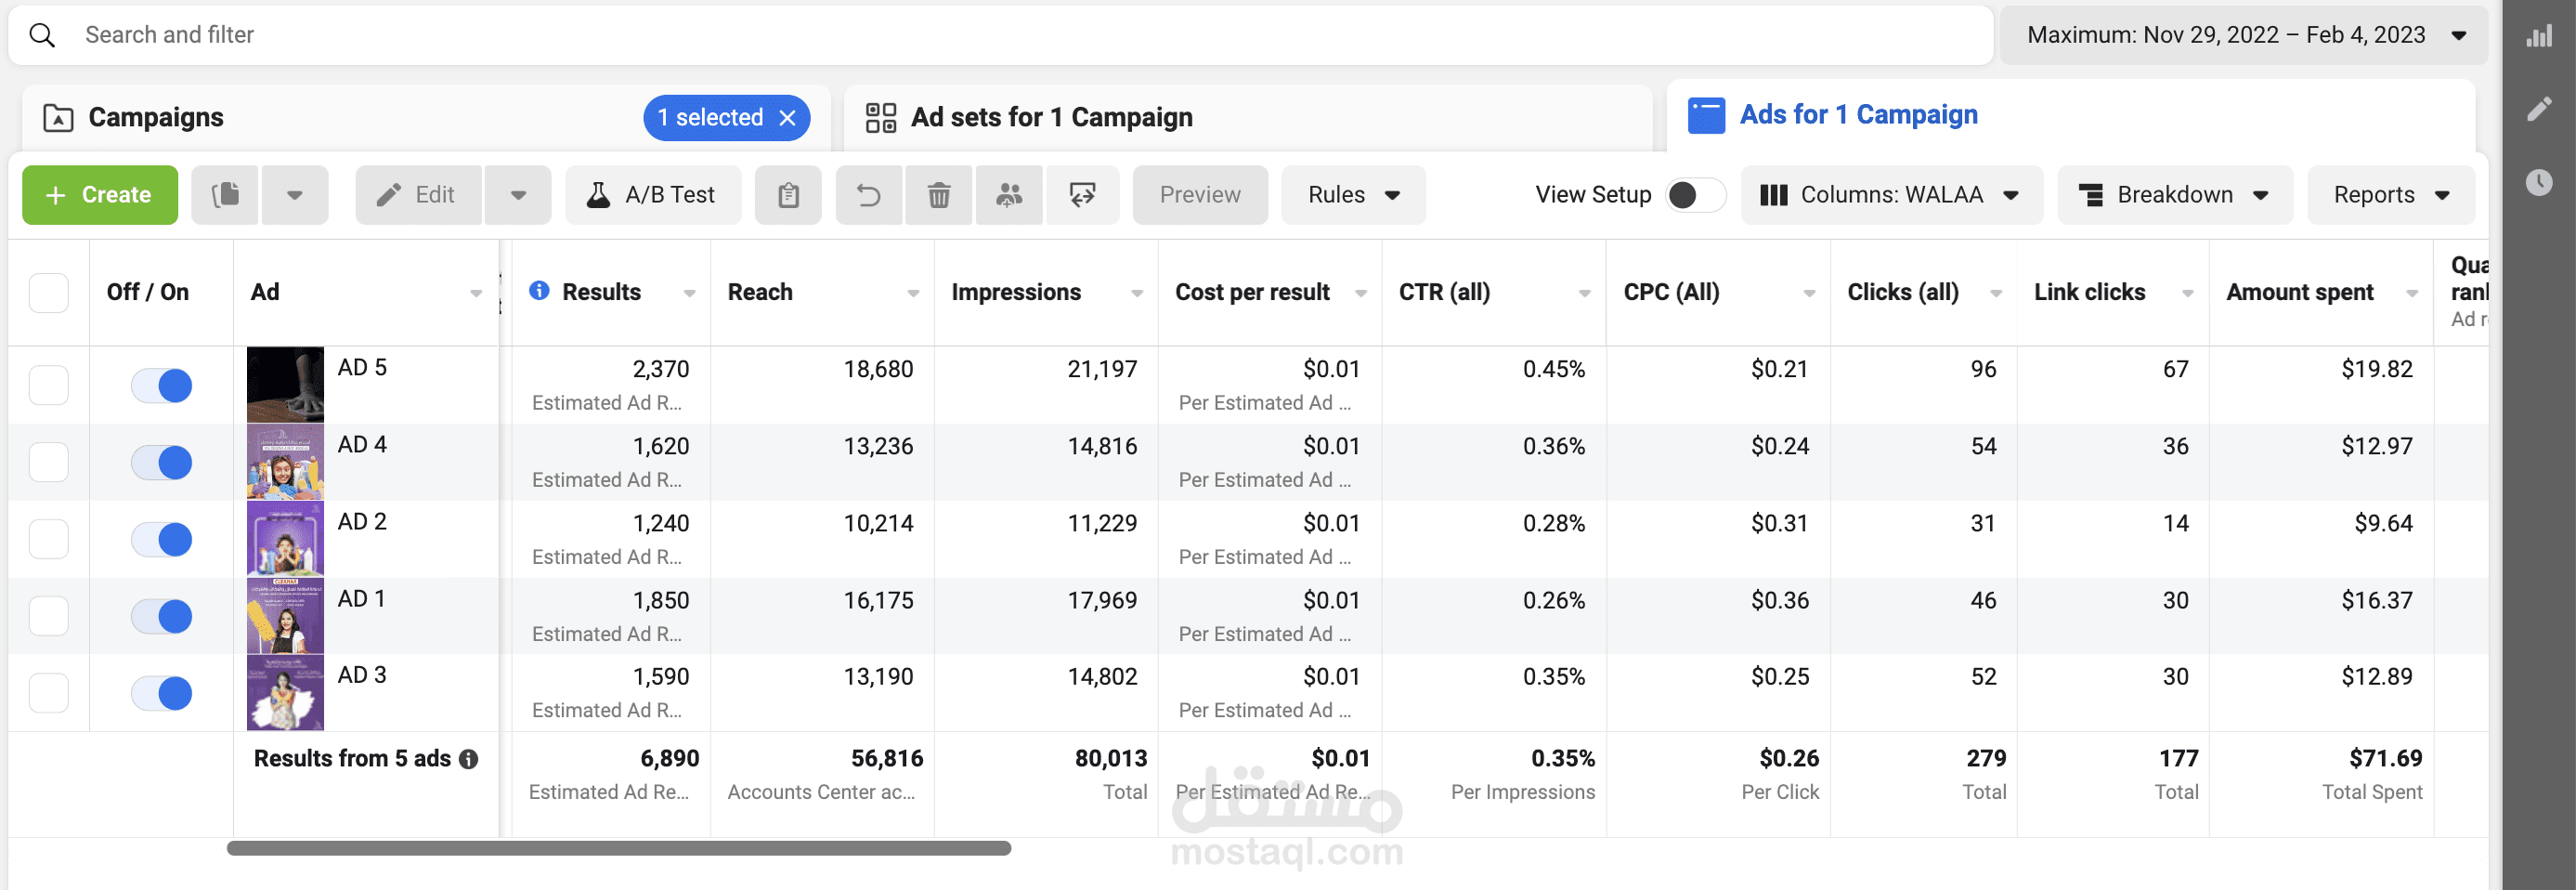Click the clipboard paste icon in toolbar
This screenshot has width=2576, height=890.
click(788, 195)
